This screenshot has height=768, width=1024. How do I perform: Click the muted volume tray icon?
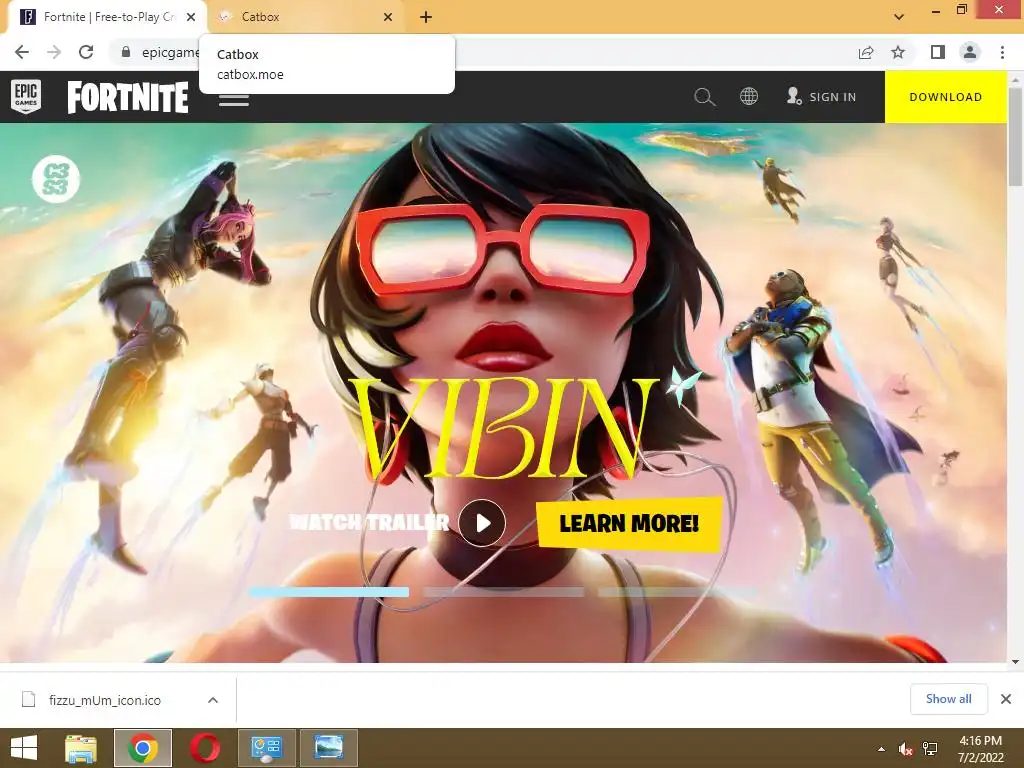(x=905, y=749)
